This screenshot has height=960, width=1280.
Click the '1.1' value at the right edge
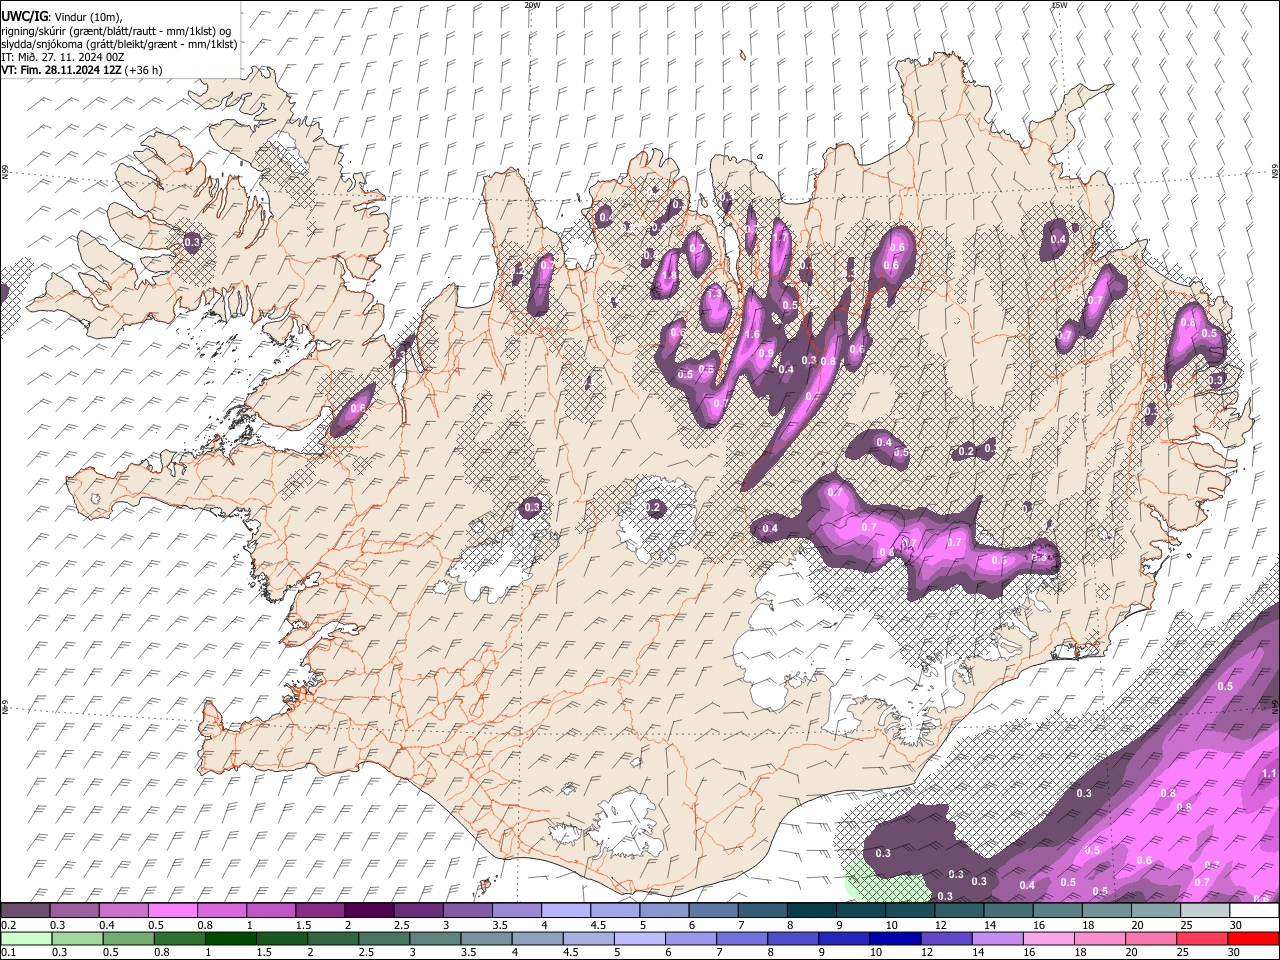[1270, 774]
